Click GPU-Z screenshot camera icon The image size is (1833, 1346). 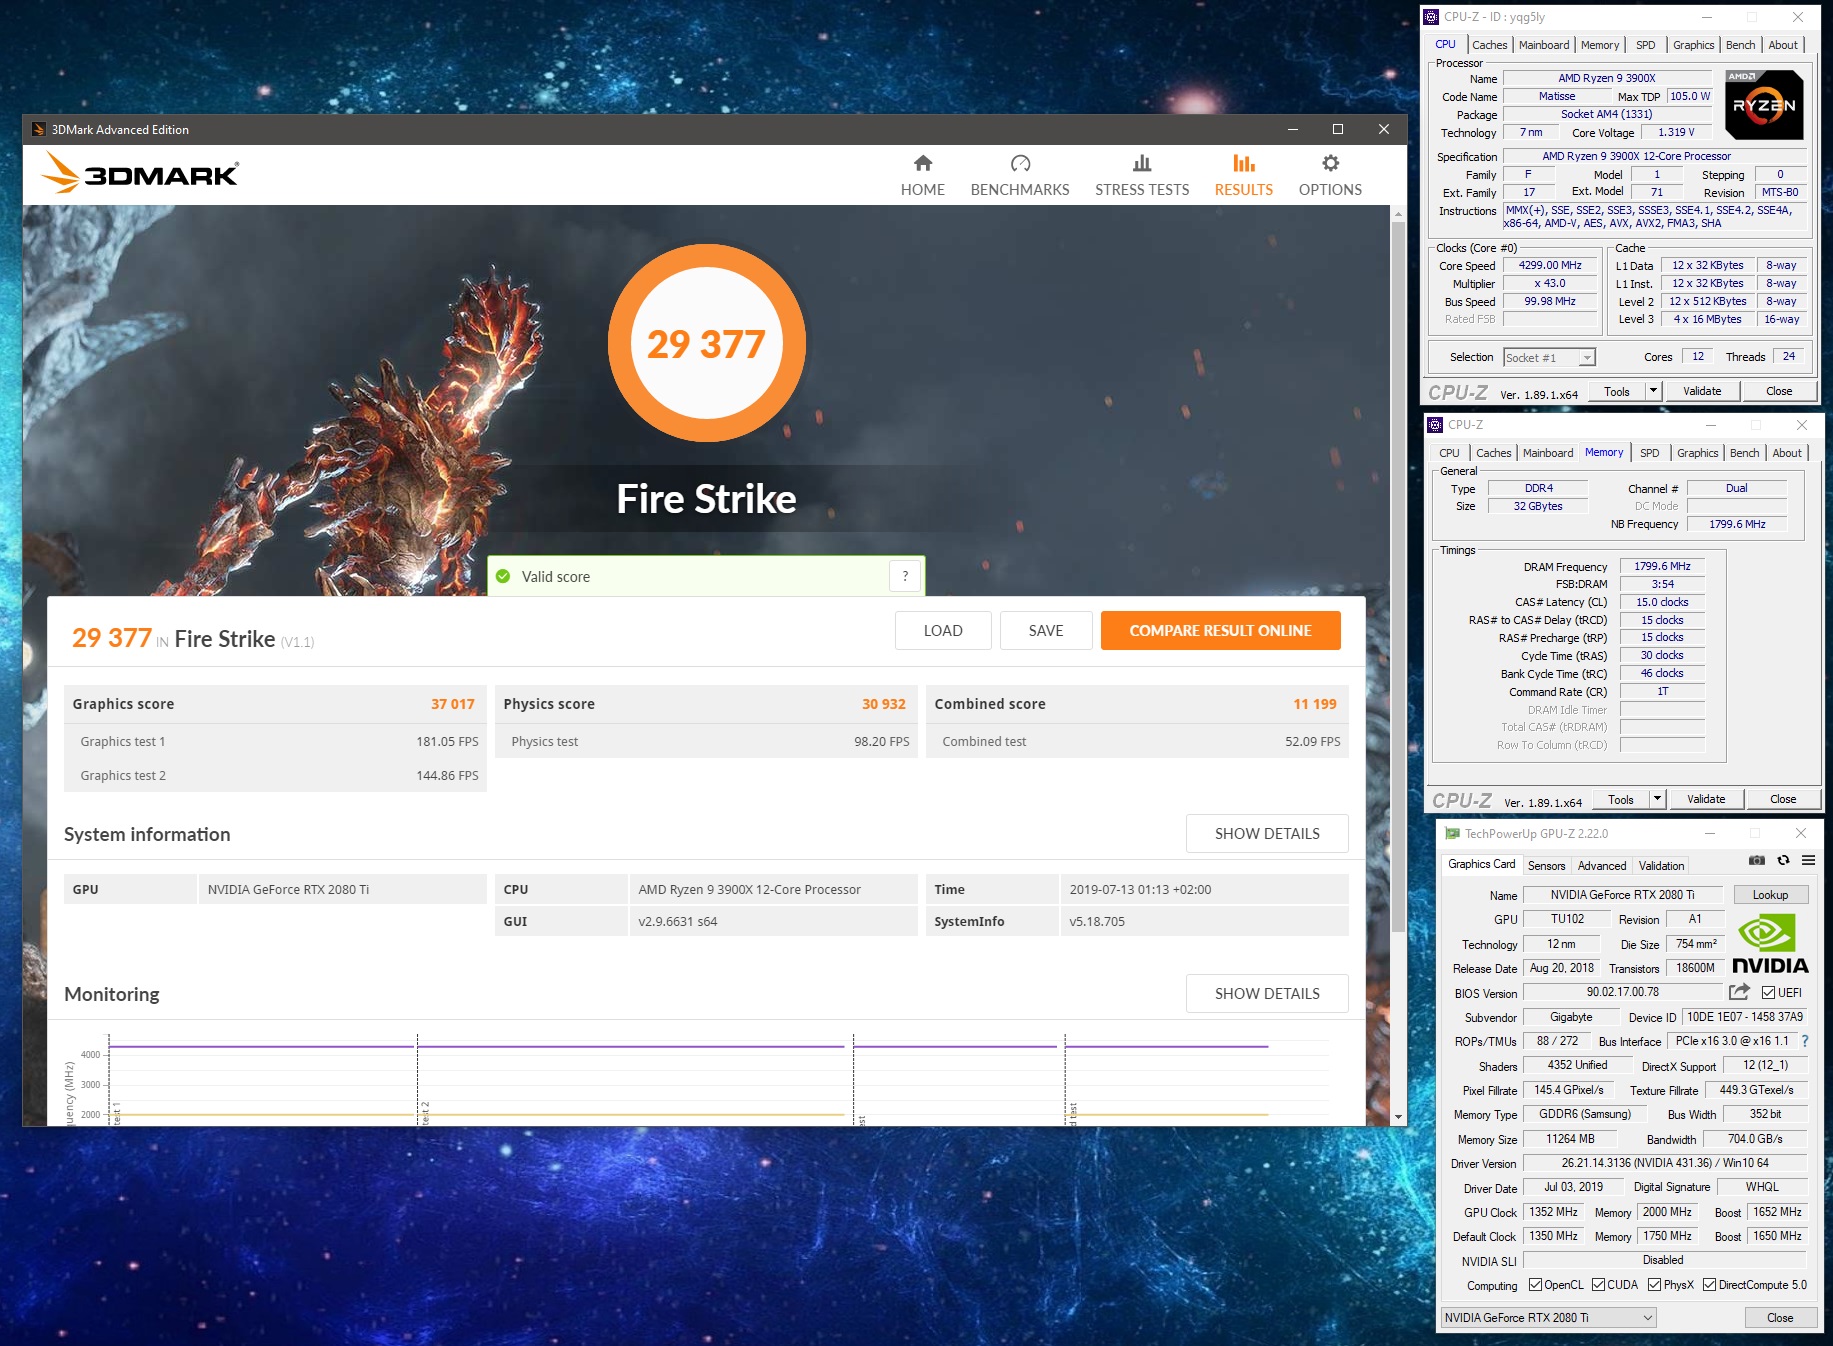point(1757,860)
